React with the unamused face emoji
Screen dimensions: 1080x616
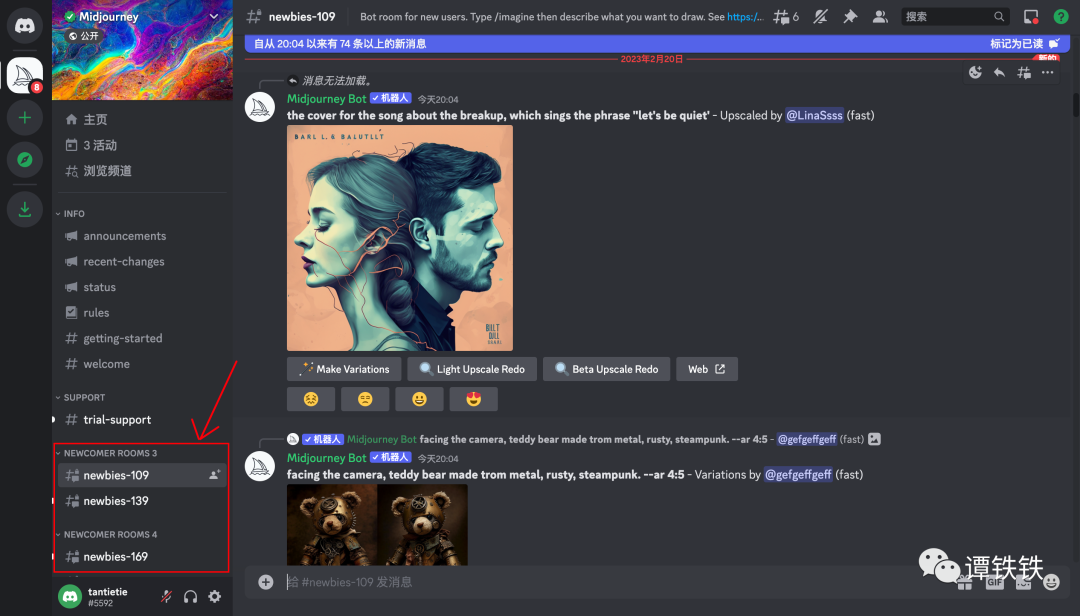click(365, 399)
